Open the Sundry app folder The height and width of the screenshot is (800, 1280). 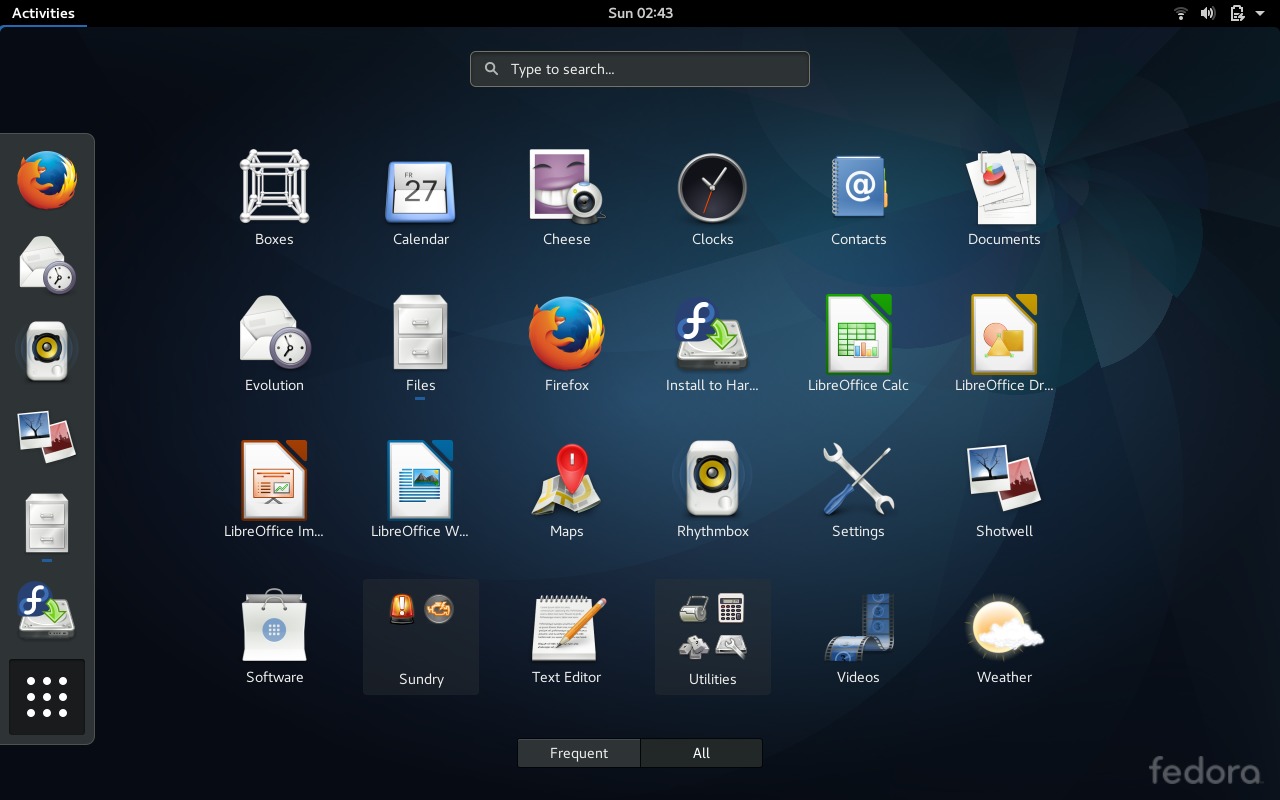[x=420, y=625]
